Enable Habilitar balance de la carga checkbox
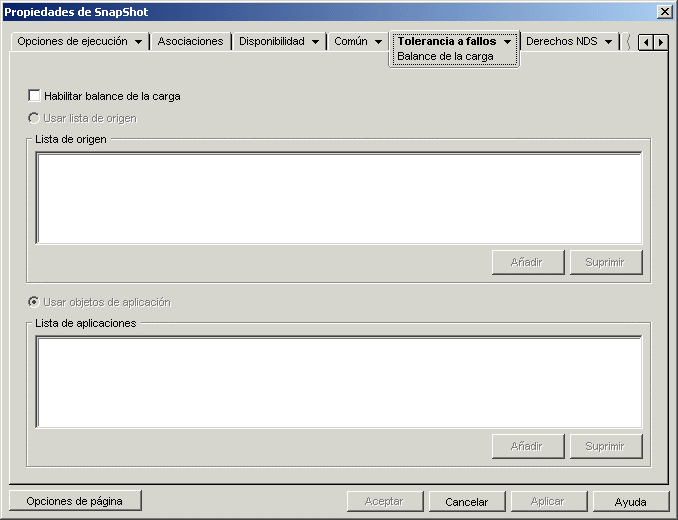The image size is (678, 520). [x=34, y=96]
